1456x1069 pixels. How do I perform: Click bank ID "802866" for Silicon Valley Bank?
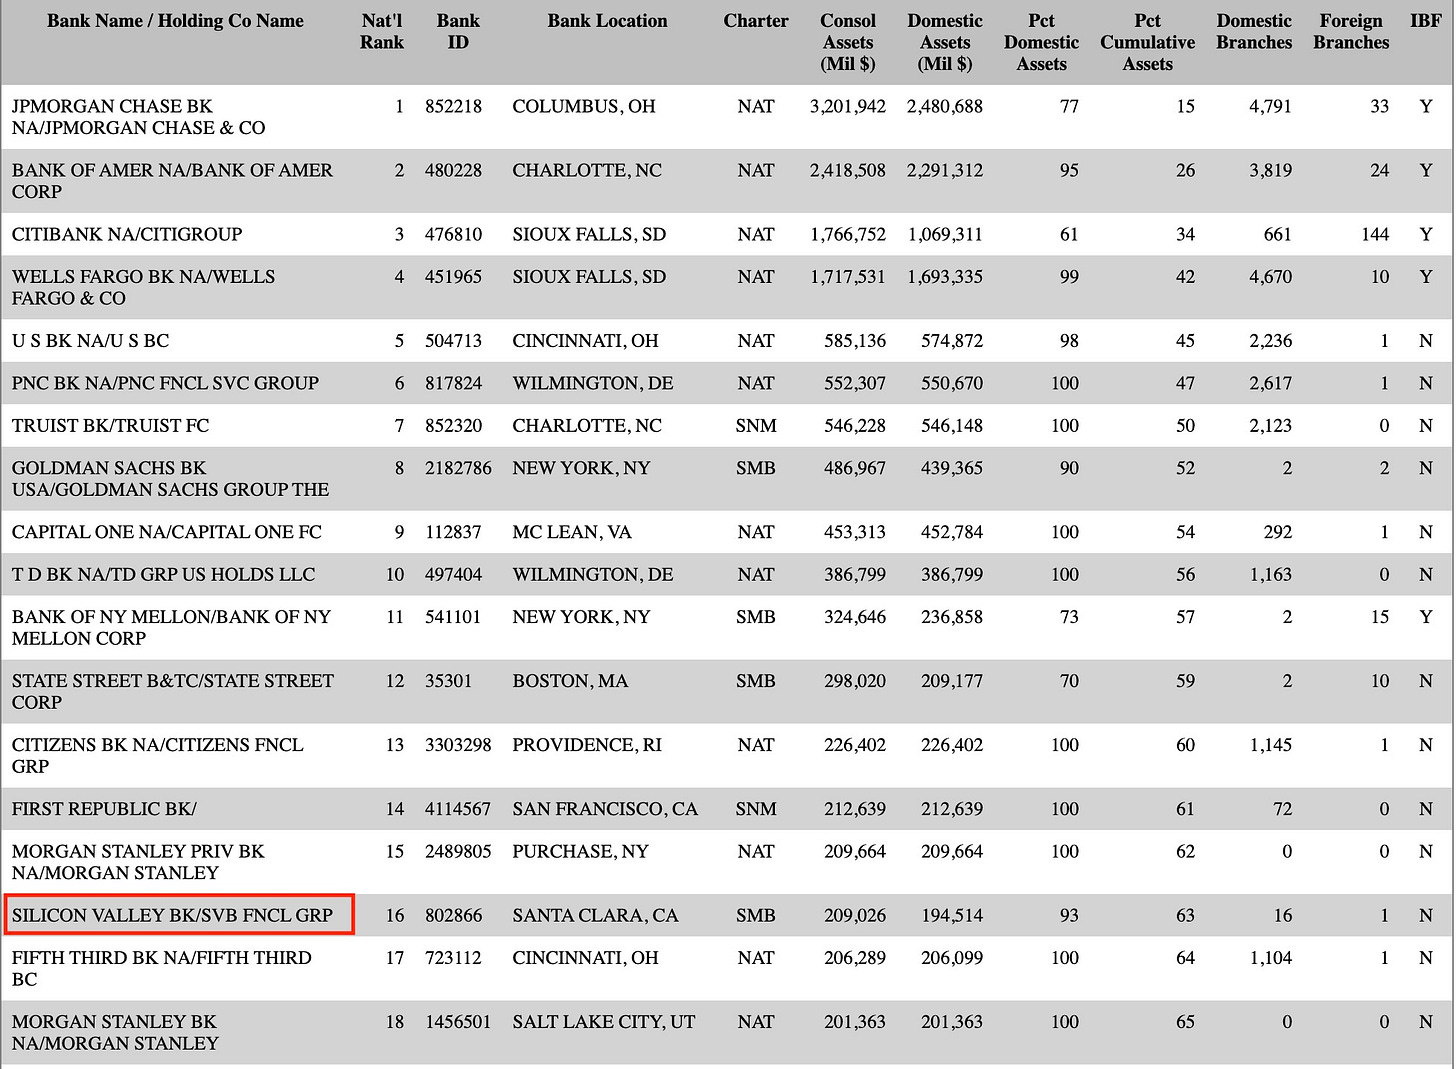(x=453, y=915)
